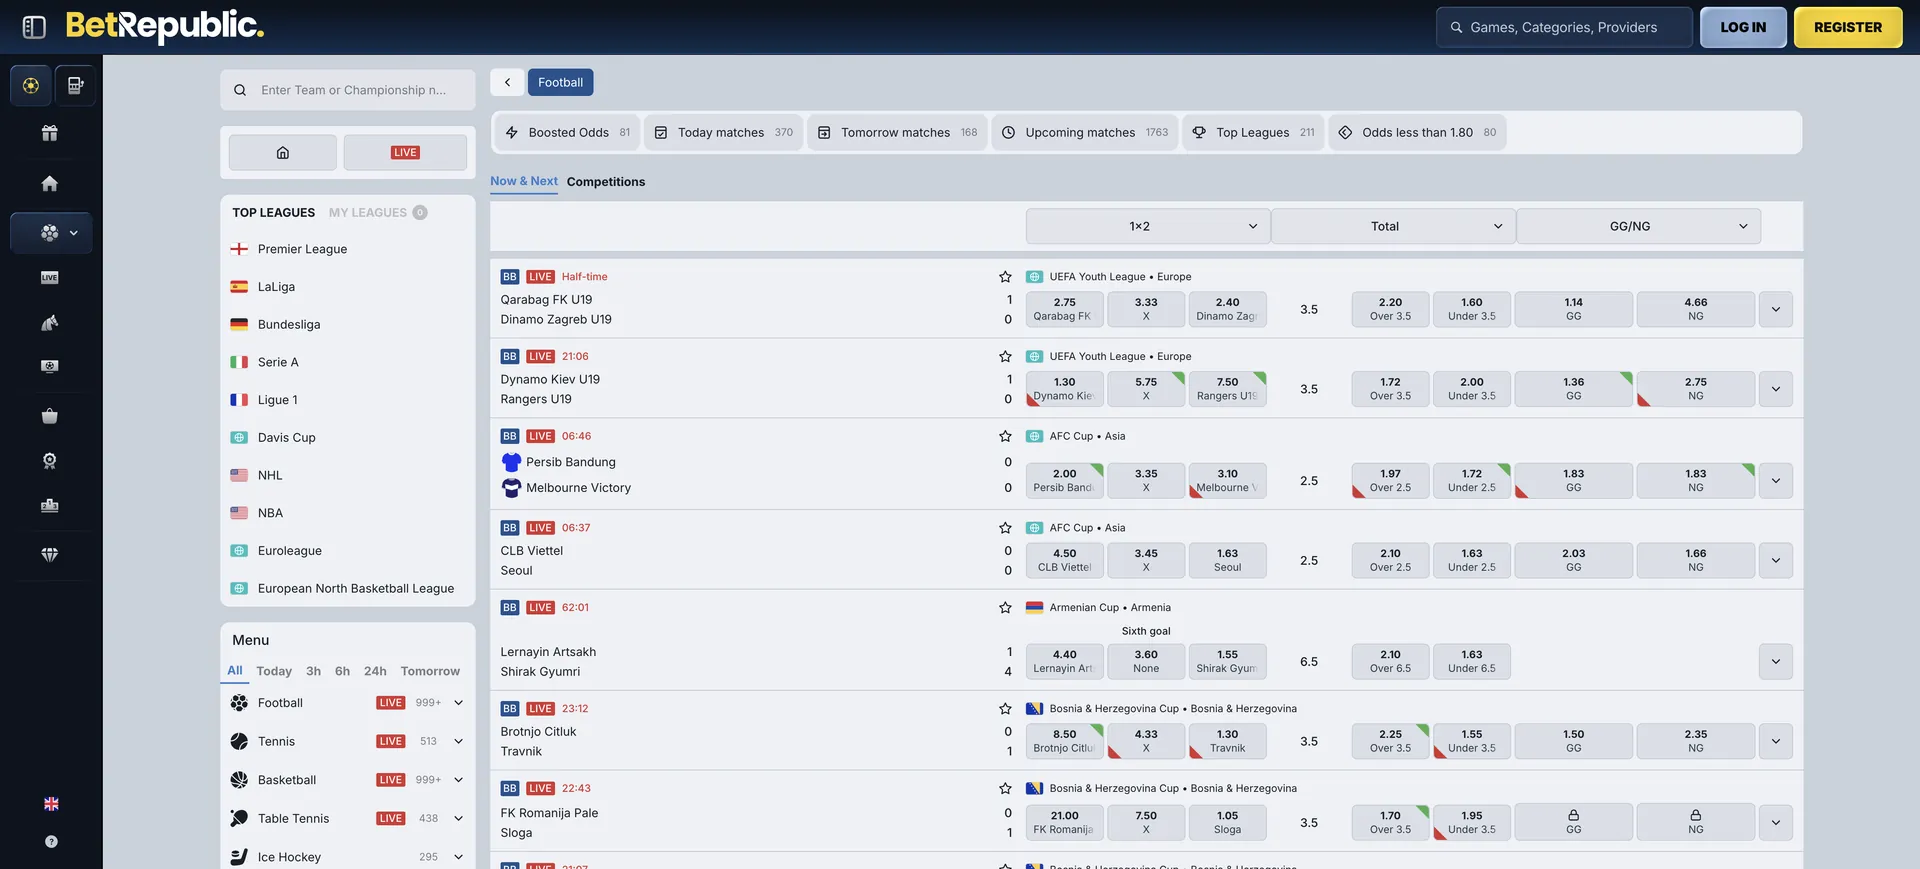Select the 24h filter in Menu
Viewport: 1920px width, 869px height.
pos(375,671)
